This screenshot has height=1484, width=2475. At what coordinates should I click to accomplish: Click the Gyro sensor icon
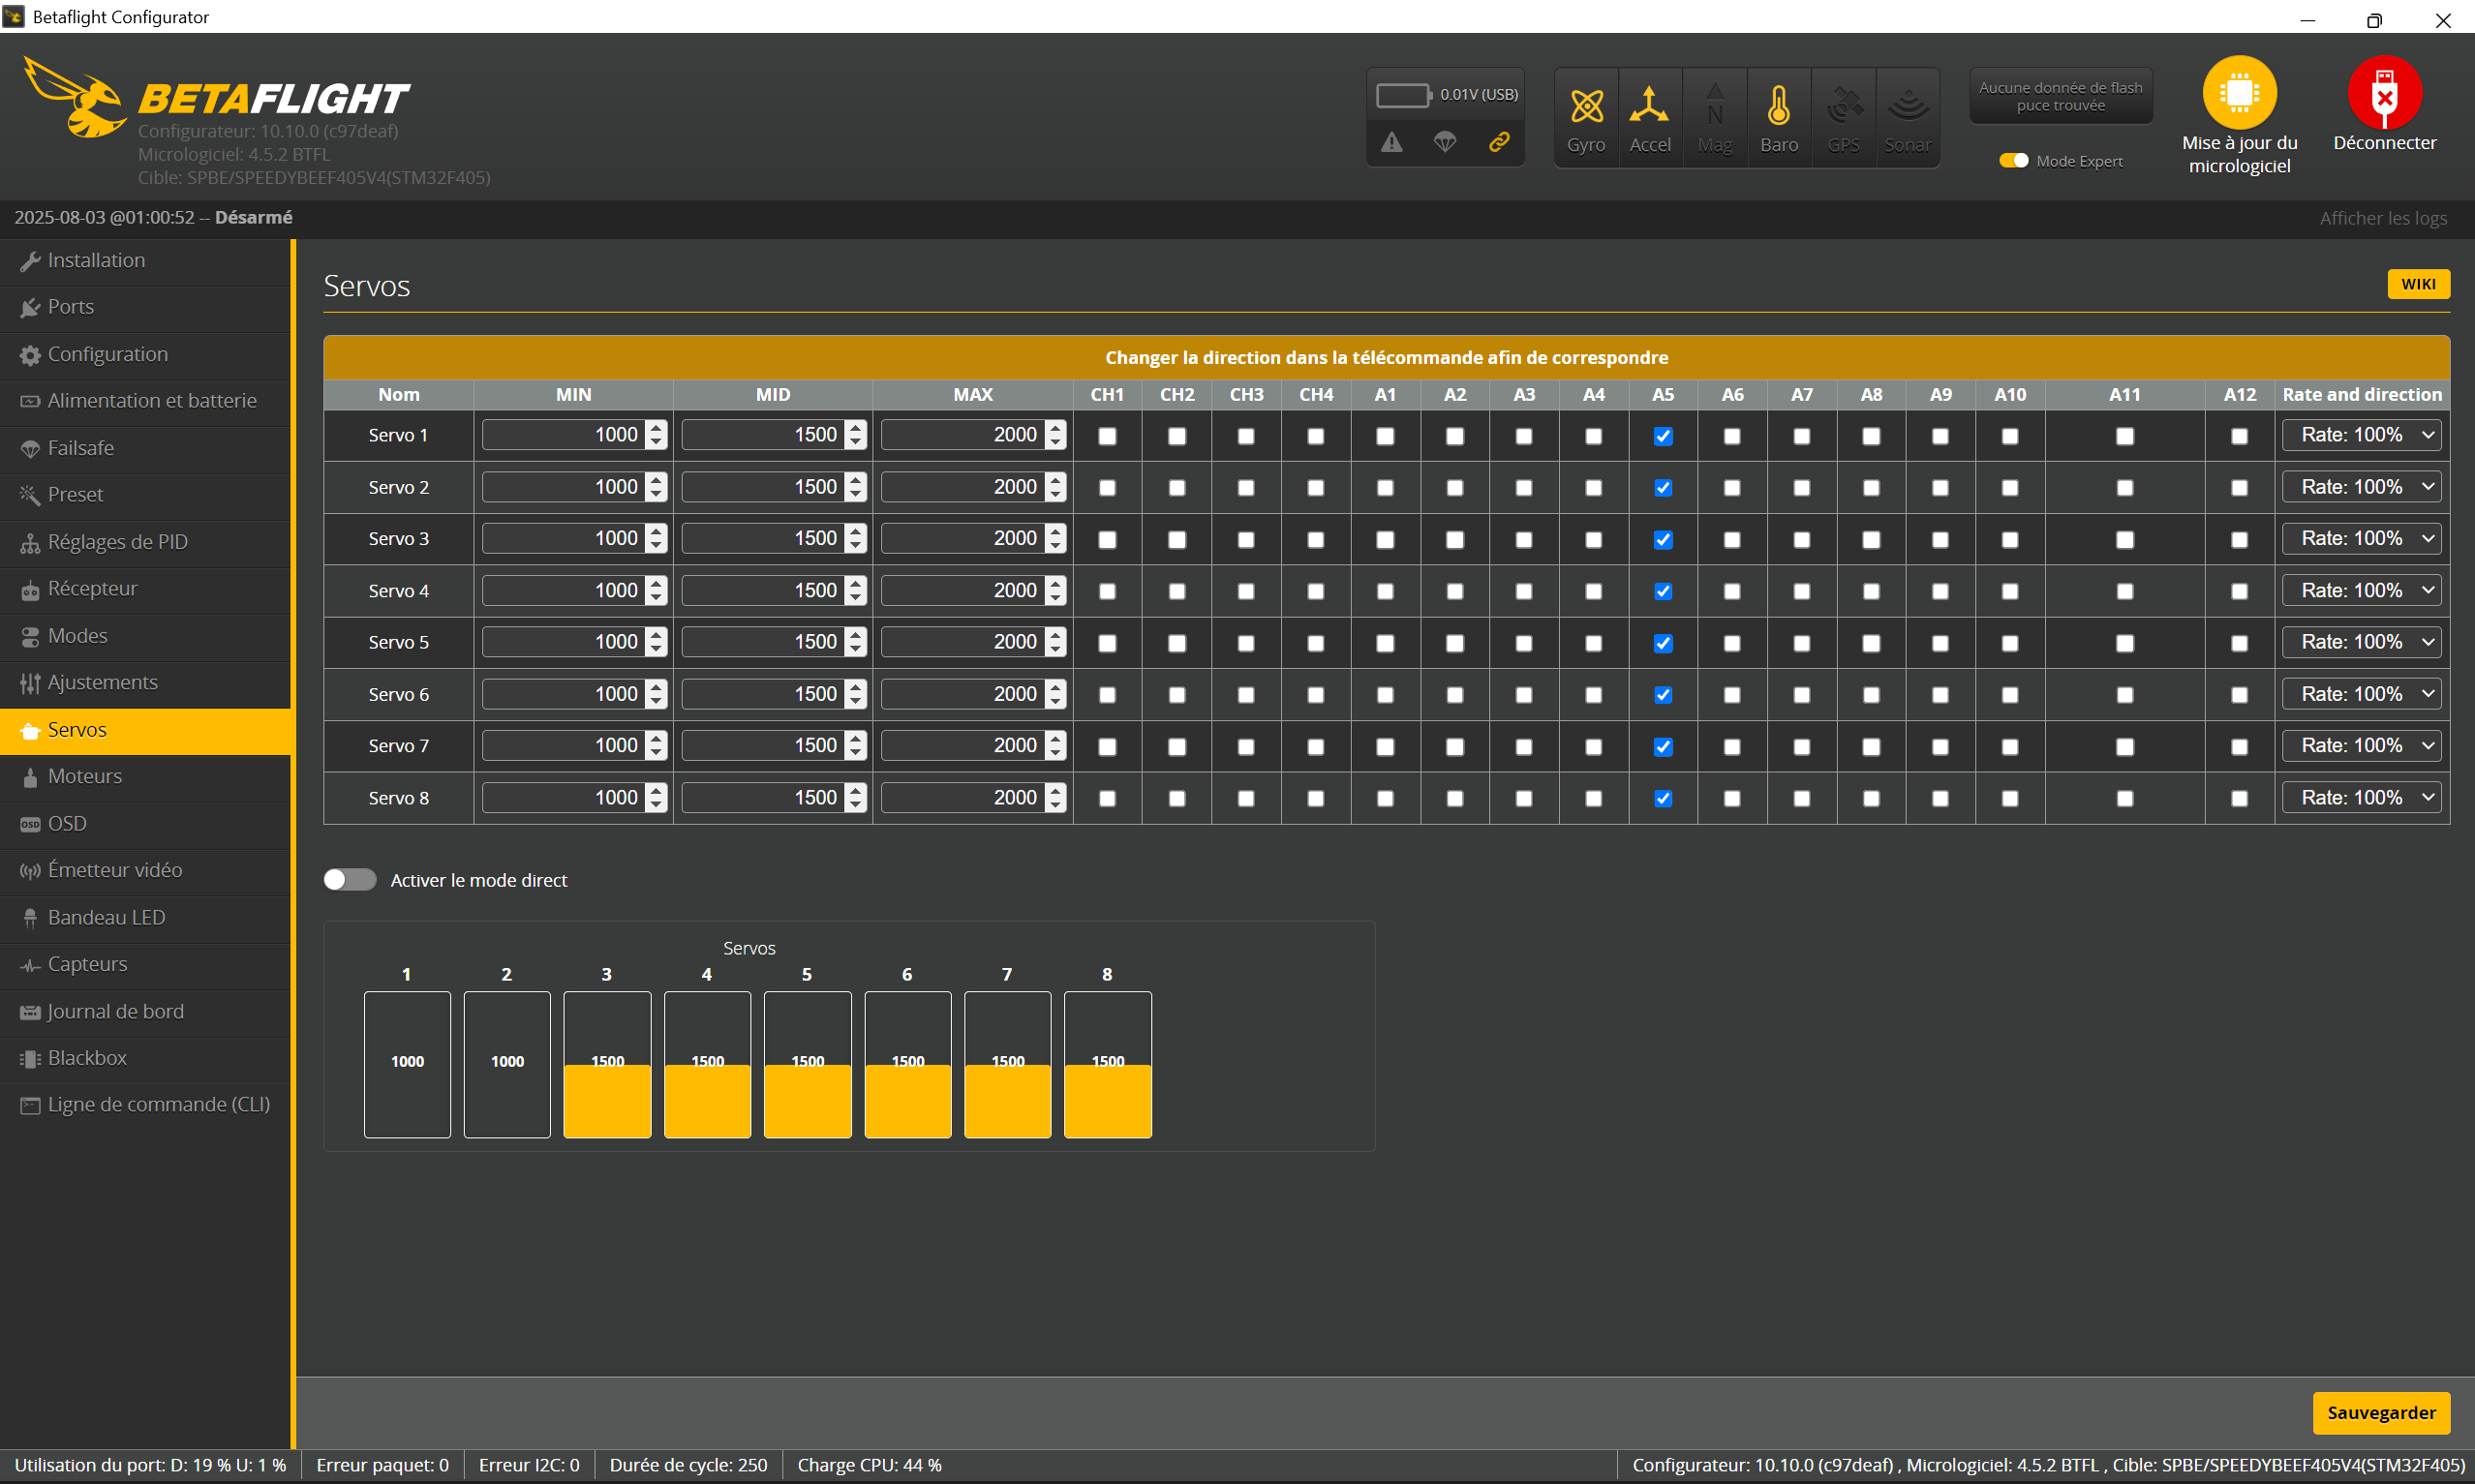[x=1586, y=108]
